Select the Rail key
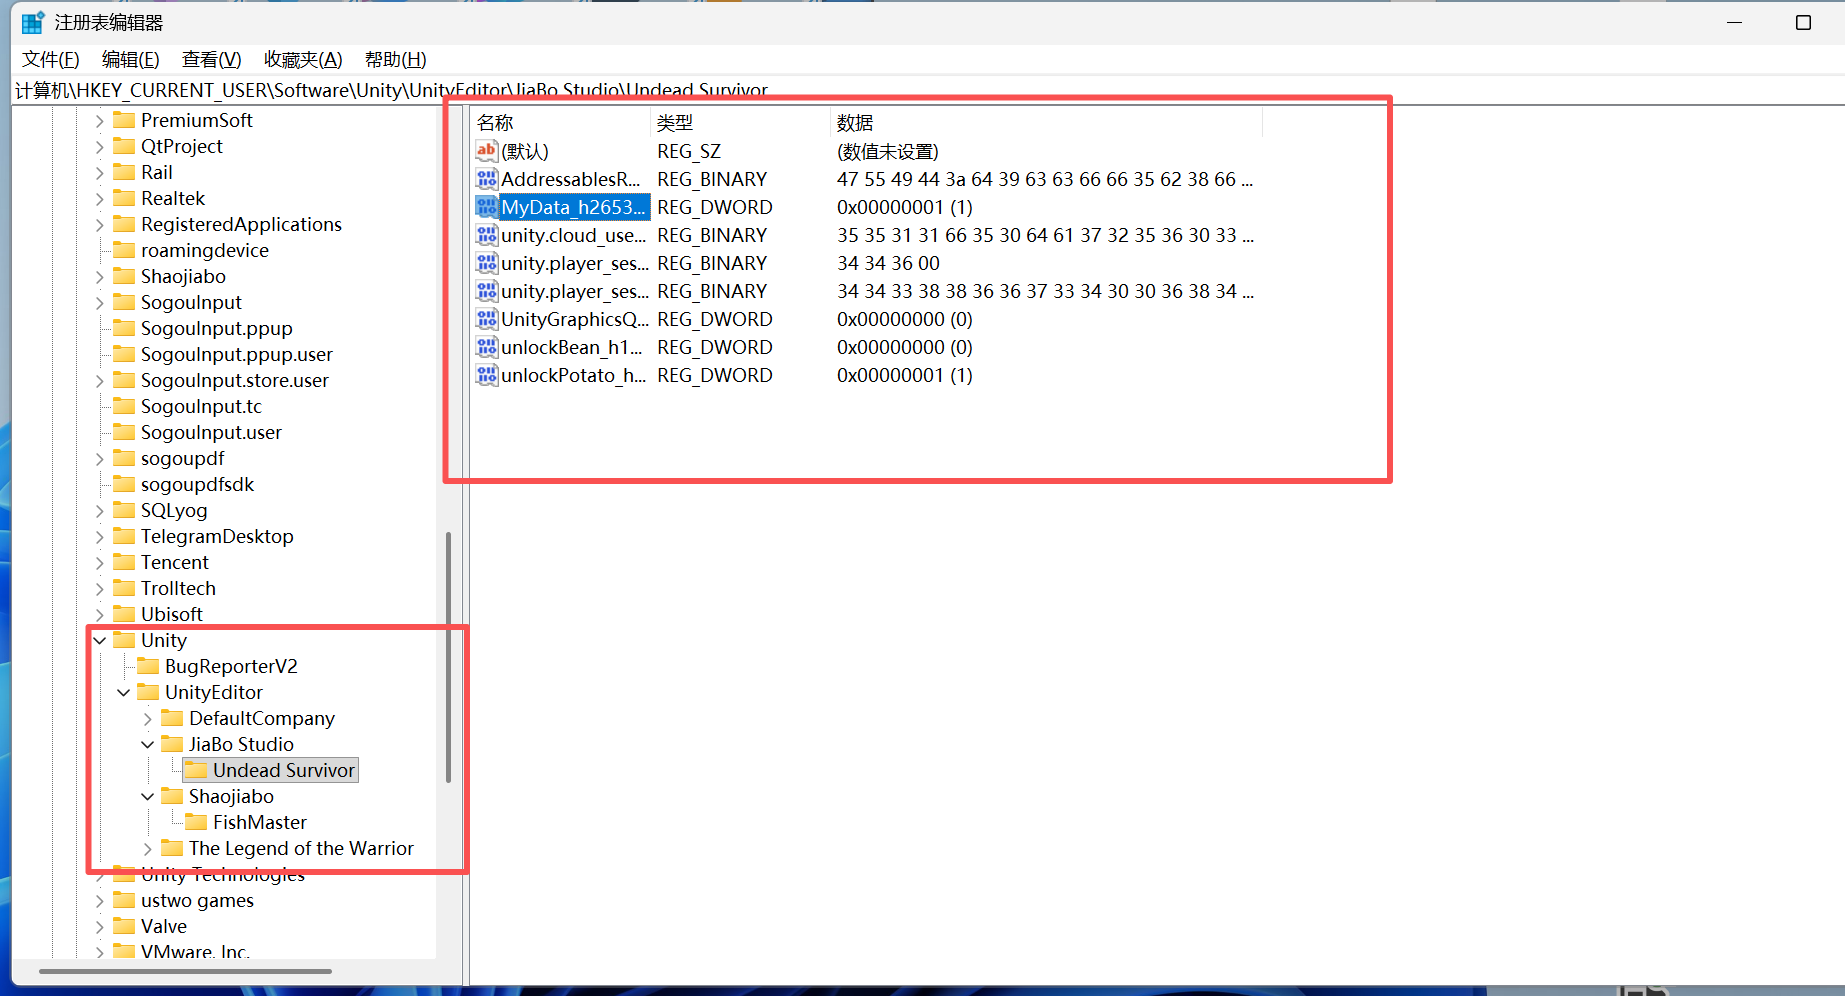Screen dimensions: 1845x996 [x=157, y=172]
